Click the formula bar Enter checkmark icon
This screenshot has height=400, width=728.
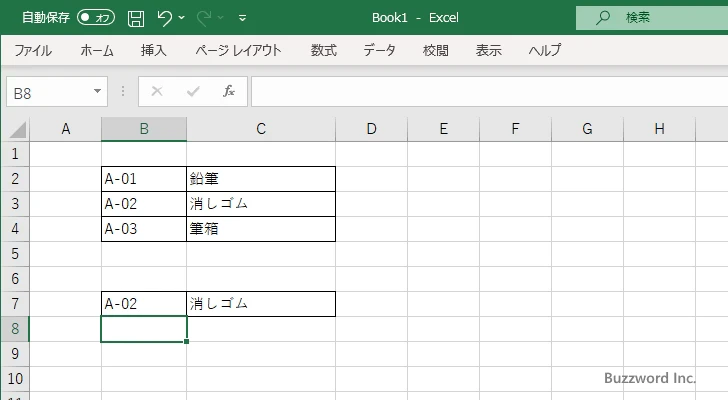193,91
